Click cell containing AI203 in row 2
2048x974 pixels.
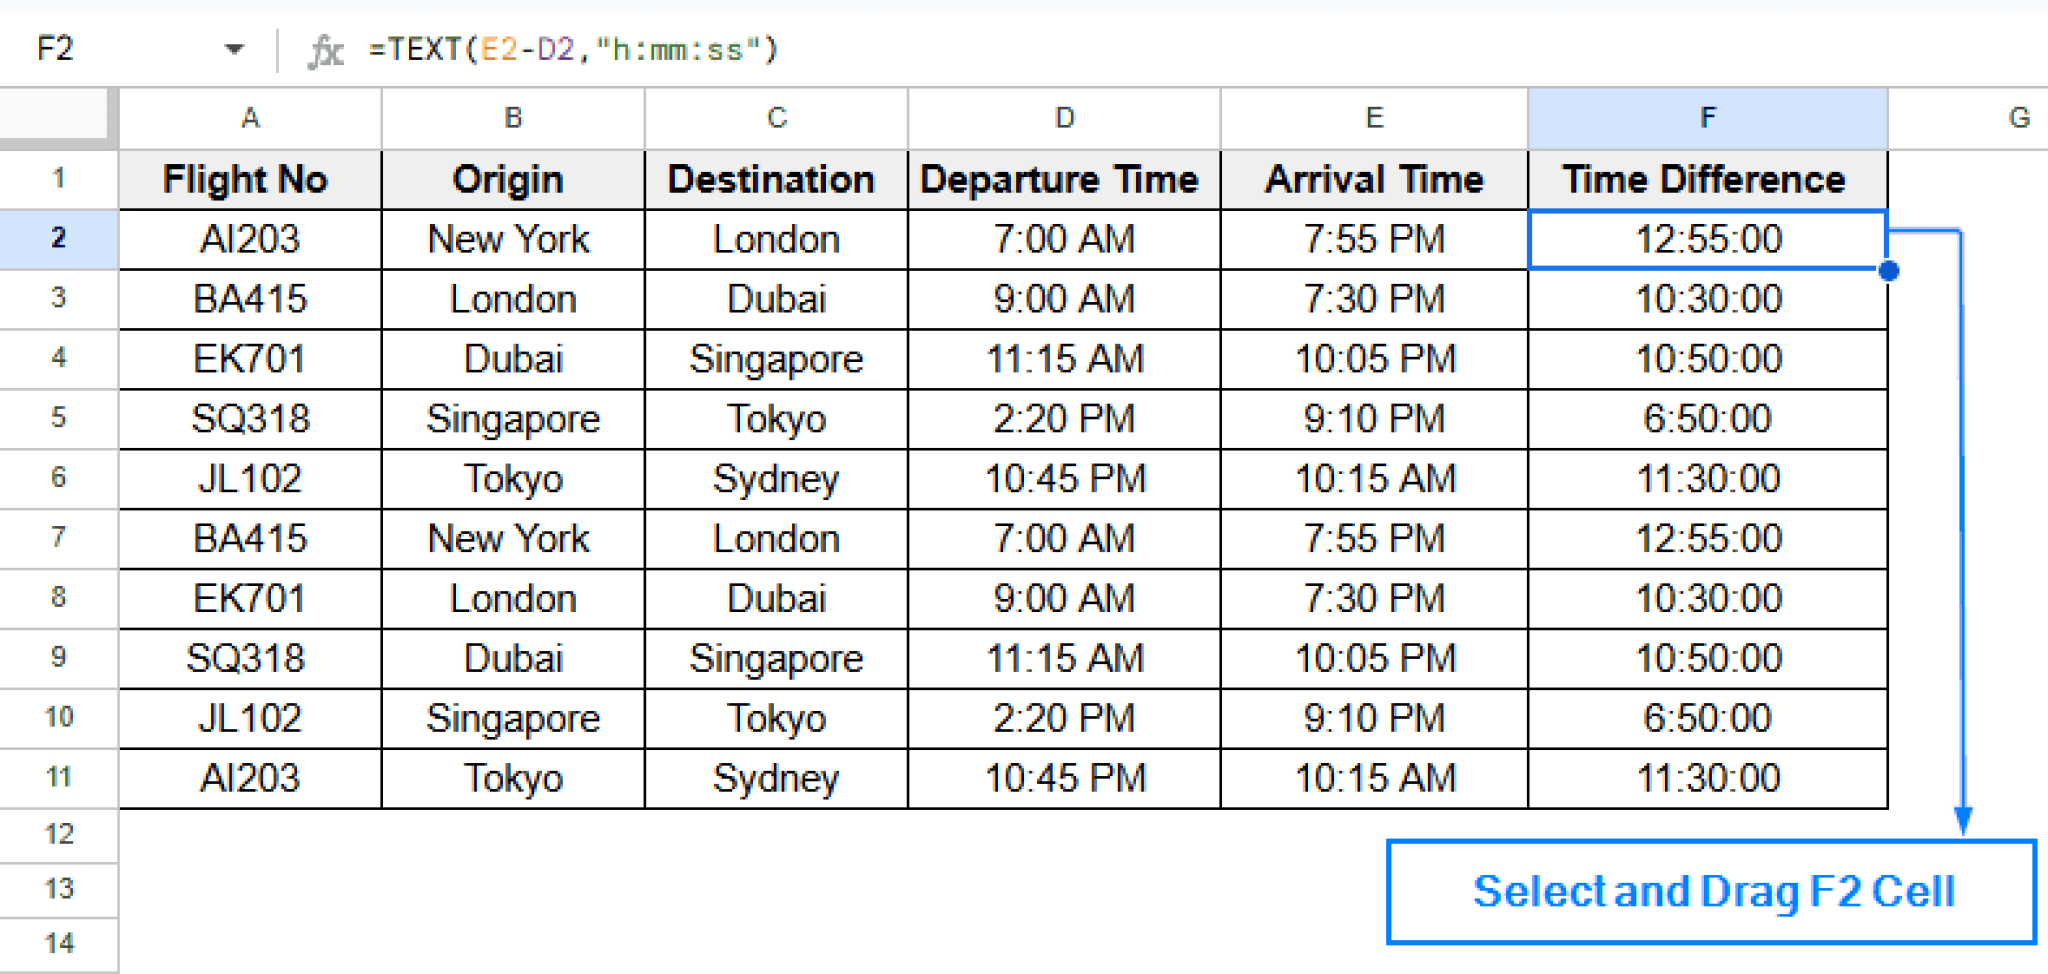(249, 238)
